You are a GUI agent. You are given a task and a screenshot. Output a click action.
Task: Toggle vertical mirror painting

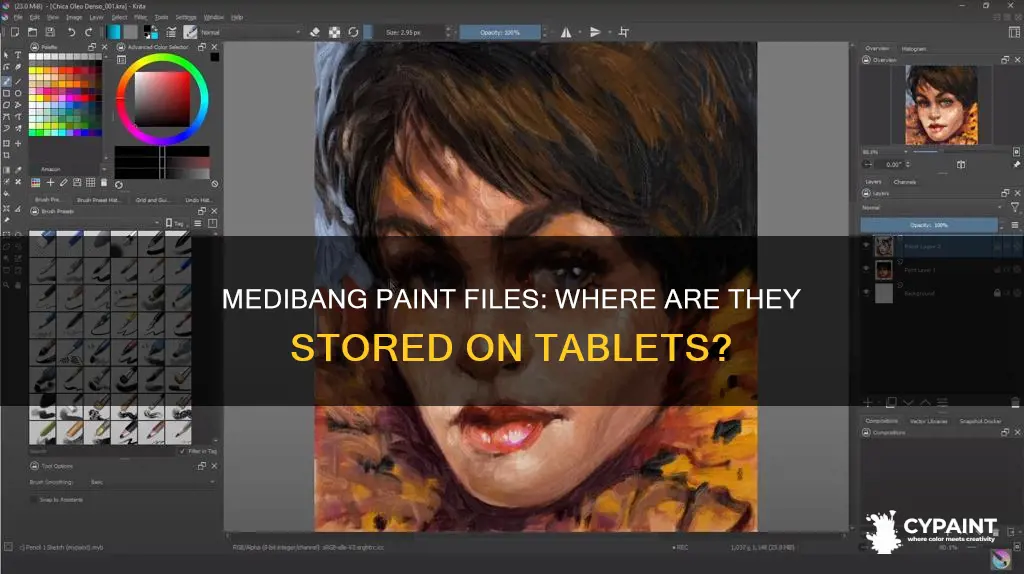point(595,32)
